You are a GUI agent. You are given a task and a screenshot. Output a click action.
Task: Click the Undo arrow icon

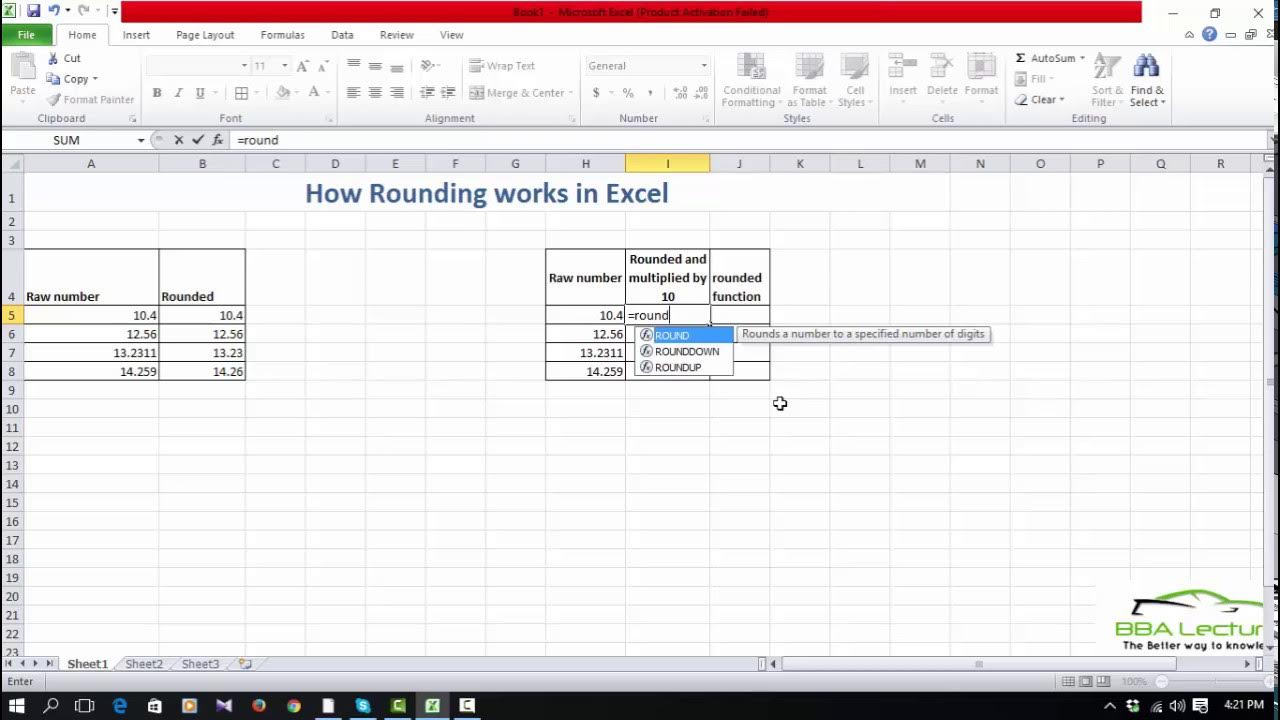[55, 12]
